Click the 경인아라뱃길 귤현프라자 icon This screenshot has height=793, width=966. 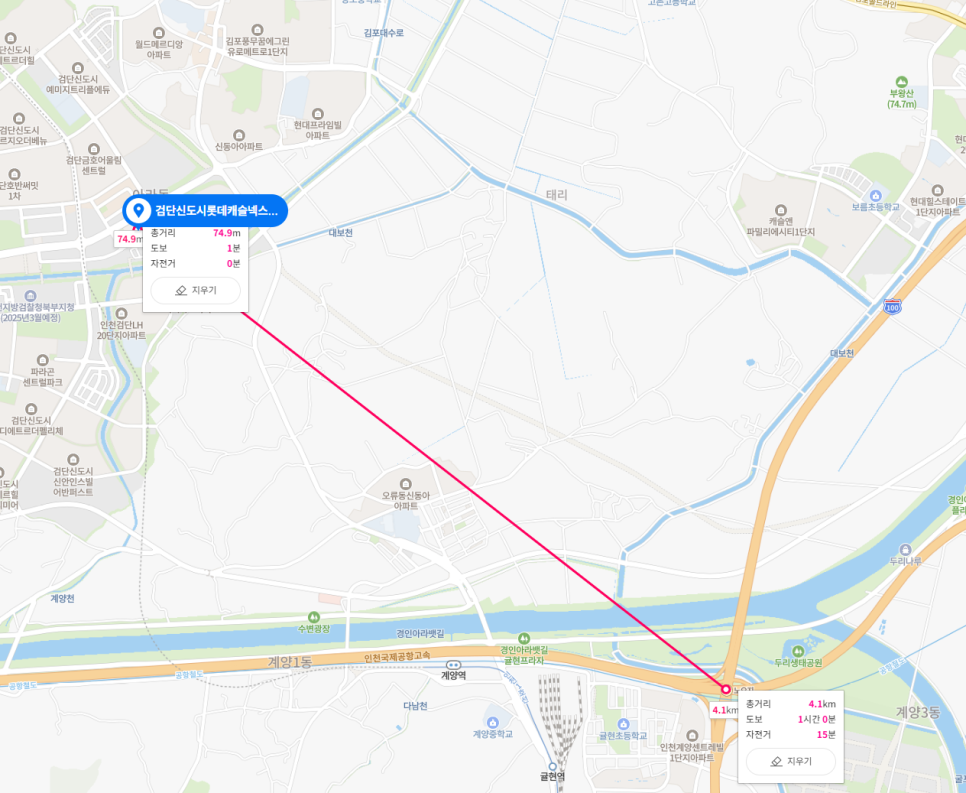tap(524, 639)
